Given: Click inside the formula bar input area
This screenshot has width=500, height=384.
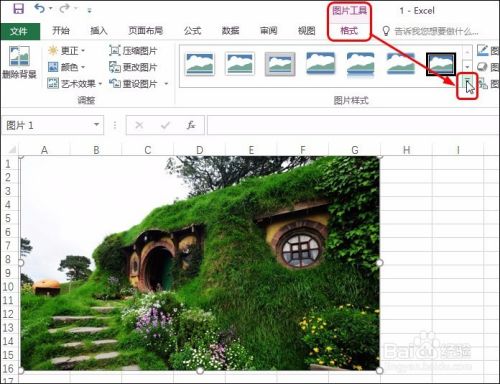Looking at the screenshot, I should click(353, 125).
